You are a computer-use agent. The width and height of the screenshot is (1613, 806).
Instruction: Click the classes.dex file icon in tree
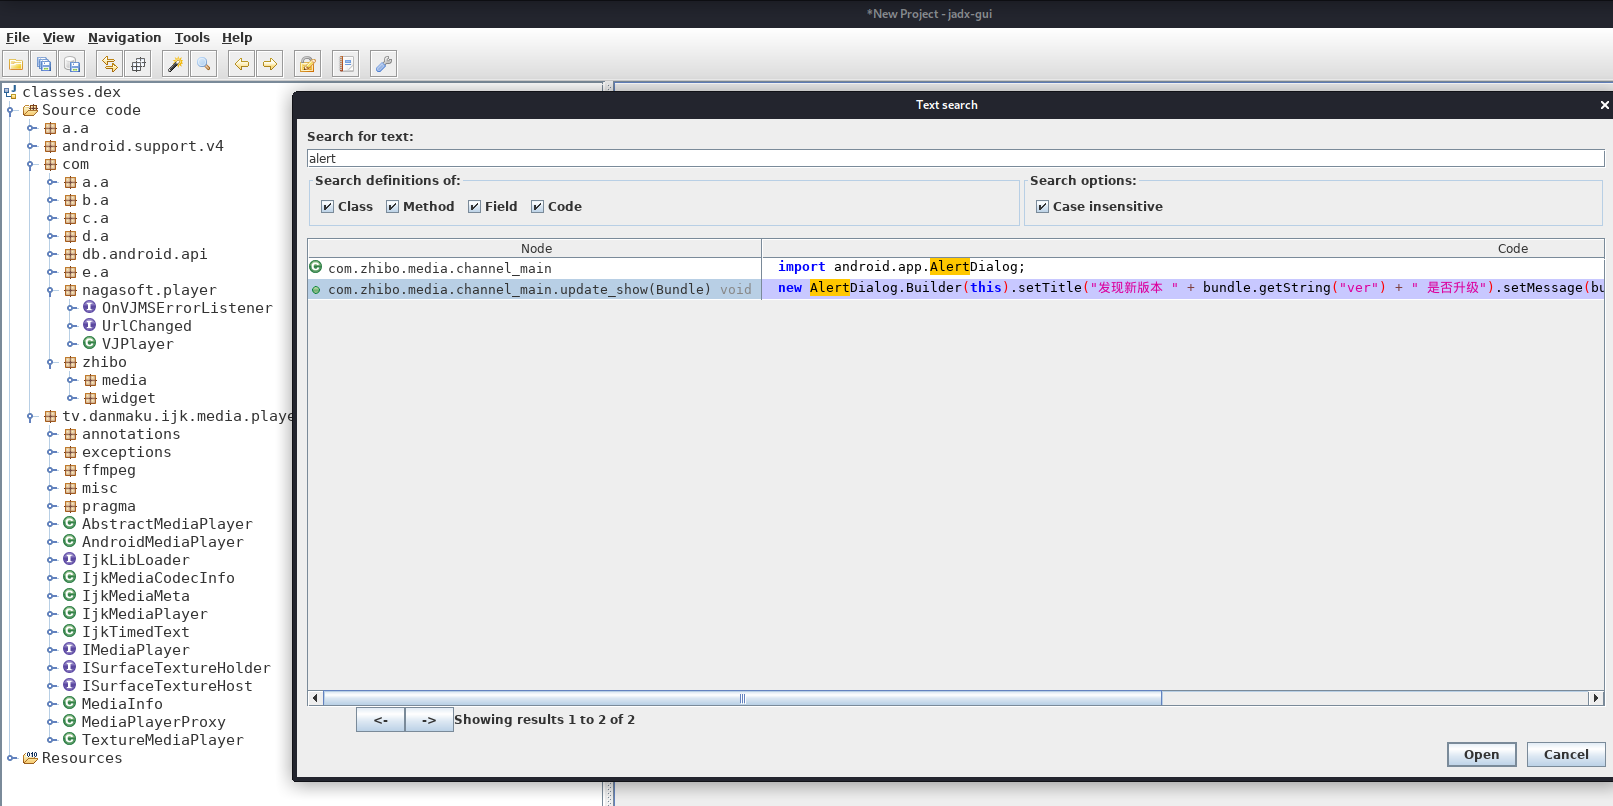(x=10, y=92)
